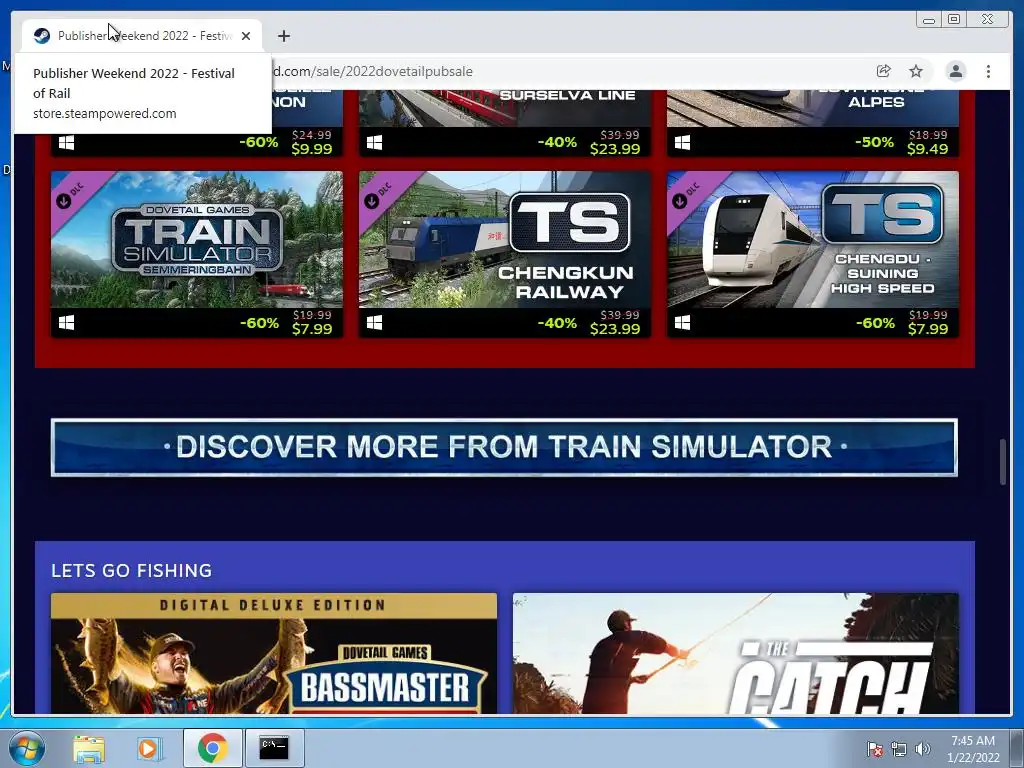The height and width of the screenshot is (768, 1024).
Task: Click the -40% discount on Chengkun Railway
Action: pyautogui.click(x=557, y=323)
